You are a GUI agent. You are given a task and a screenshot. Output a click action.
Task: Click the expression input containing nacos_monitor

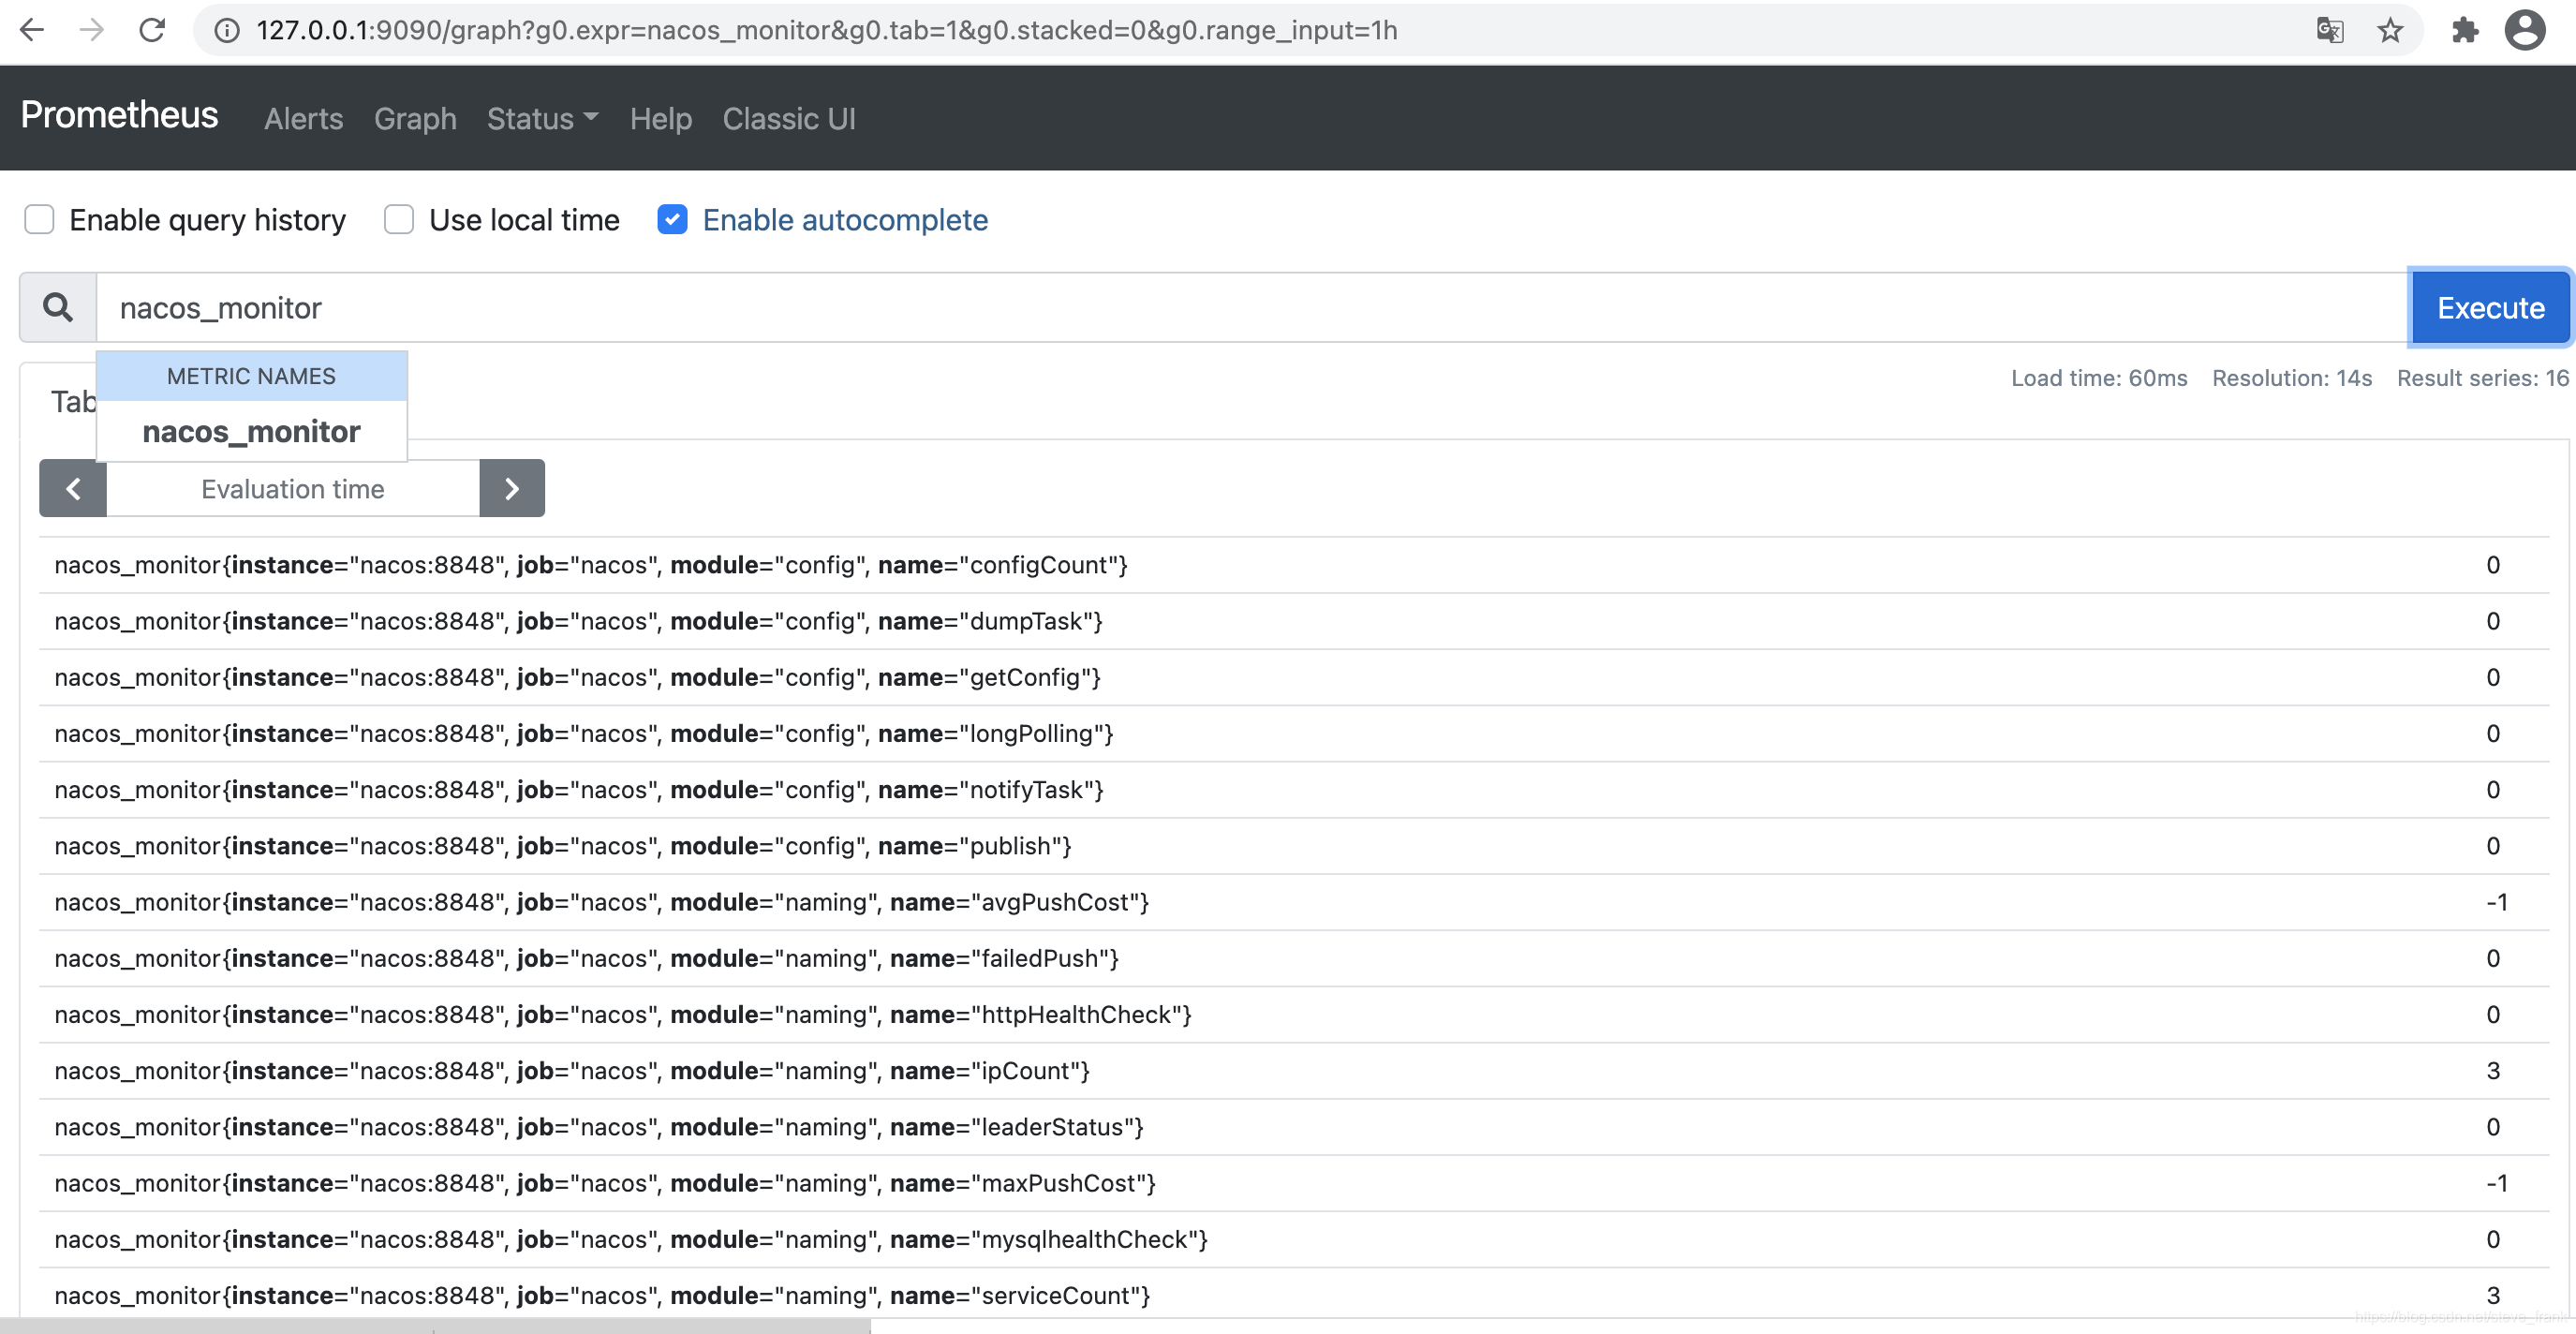1253,307
